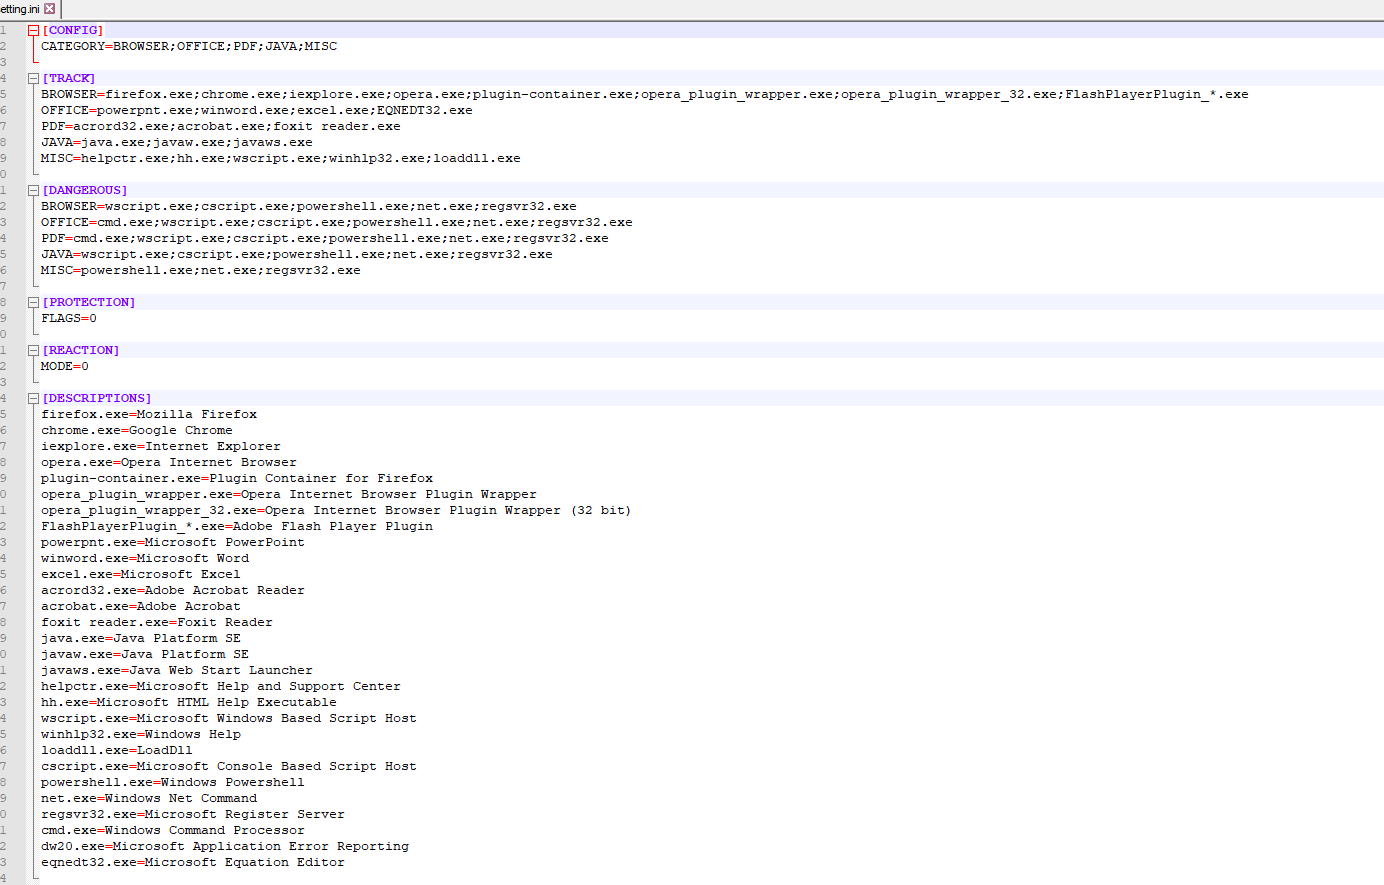This screenshot has width=1384, height=885.
Task: Click the MISC=helpctr.exe line
Action: pyautogui.click(x=281, y=158)
